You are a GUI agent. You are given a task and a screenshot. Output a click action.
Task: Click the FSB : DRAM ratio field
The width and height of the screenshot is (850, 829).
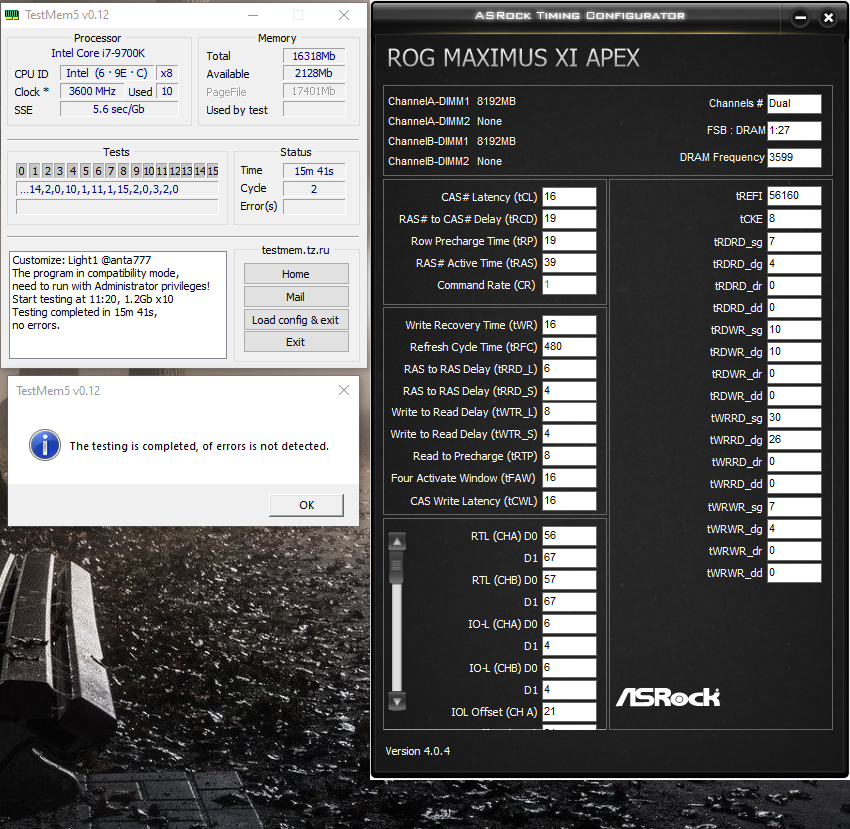click(x=794, y=130)
